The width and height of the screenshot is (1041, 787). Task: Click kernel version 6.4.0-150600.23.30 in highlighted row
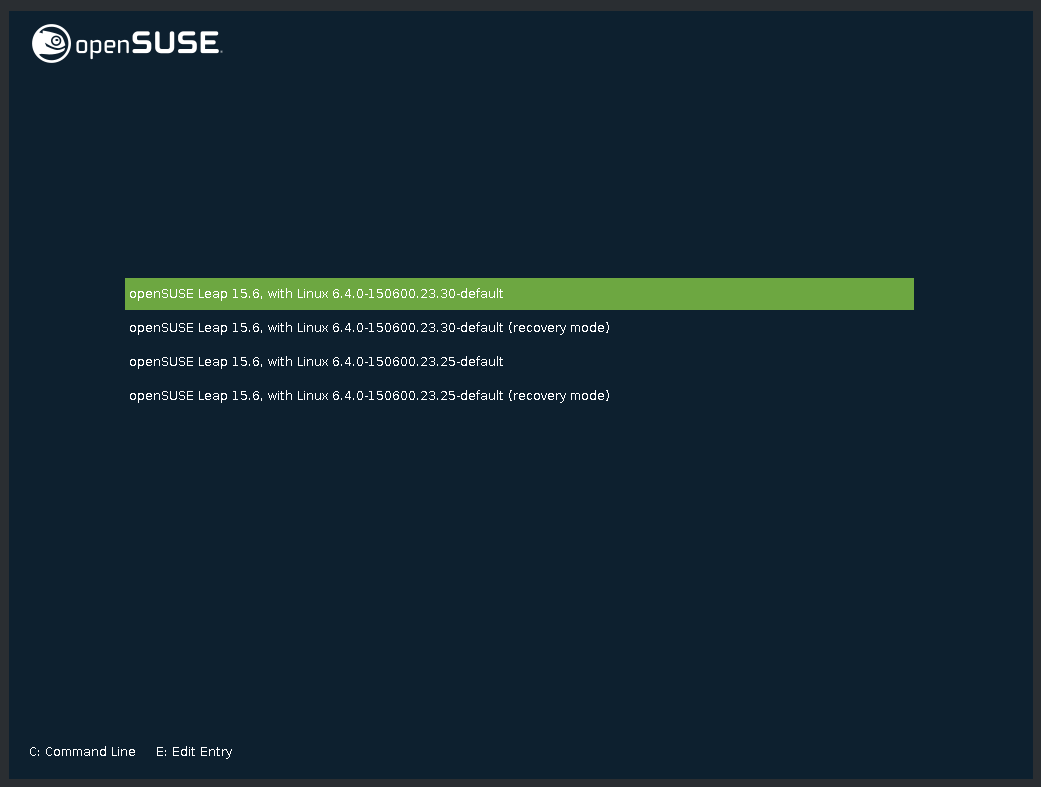[x=393, y=294]
